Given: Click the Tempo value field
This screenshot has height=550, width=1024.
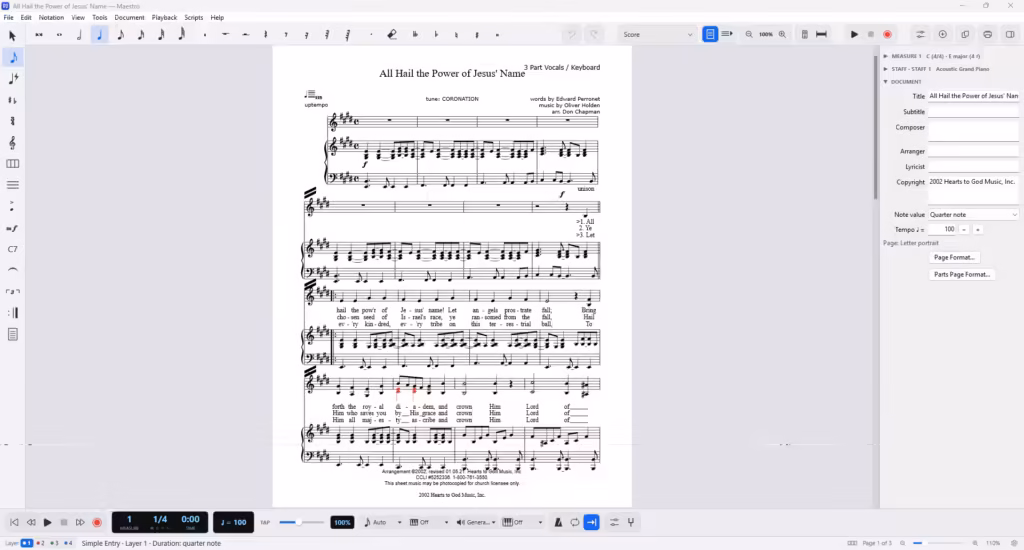Looking at the screenshot, I should tap(942, 229).
